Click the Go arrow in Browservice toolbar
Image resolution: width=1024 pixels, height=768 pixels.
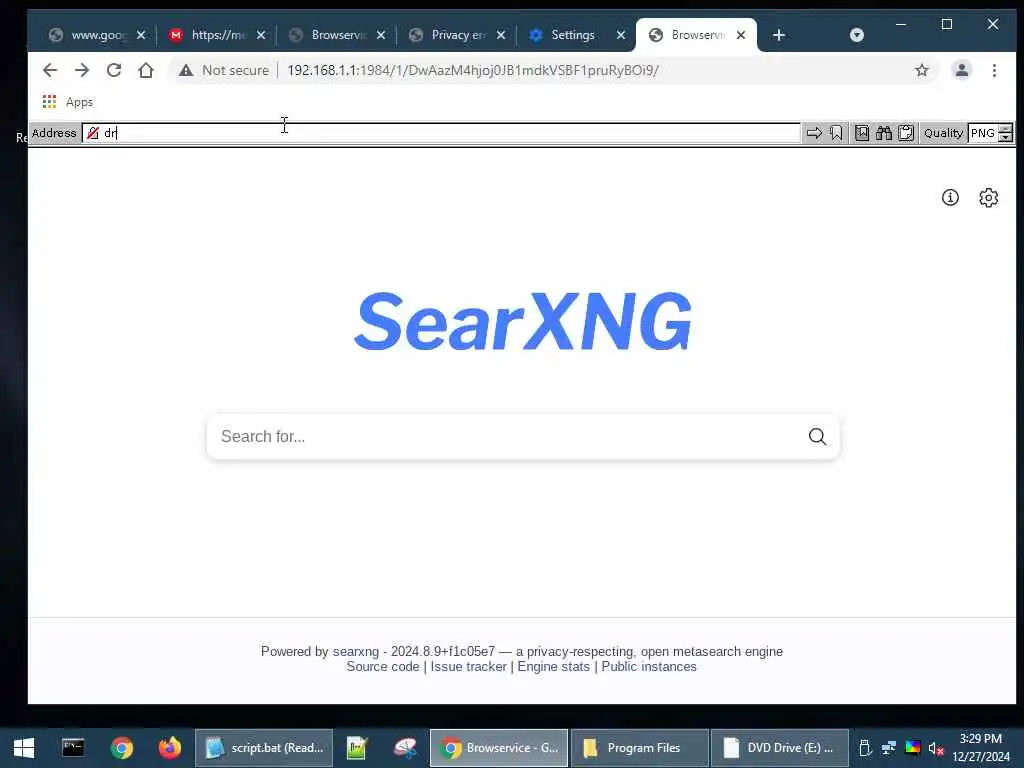814,133
